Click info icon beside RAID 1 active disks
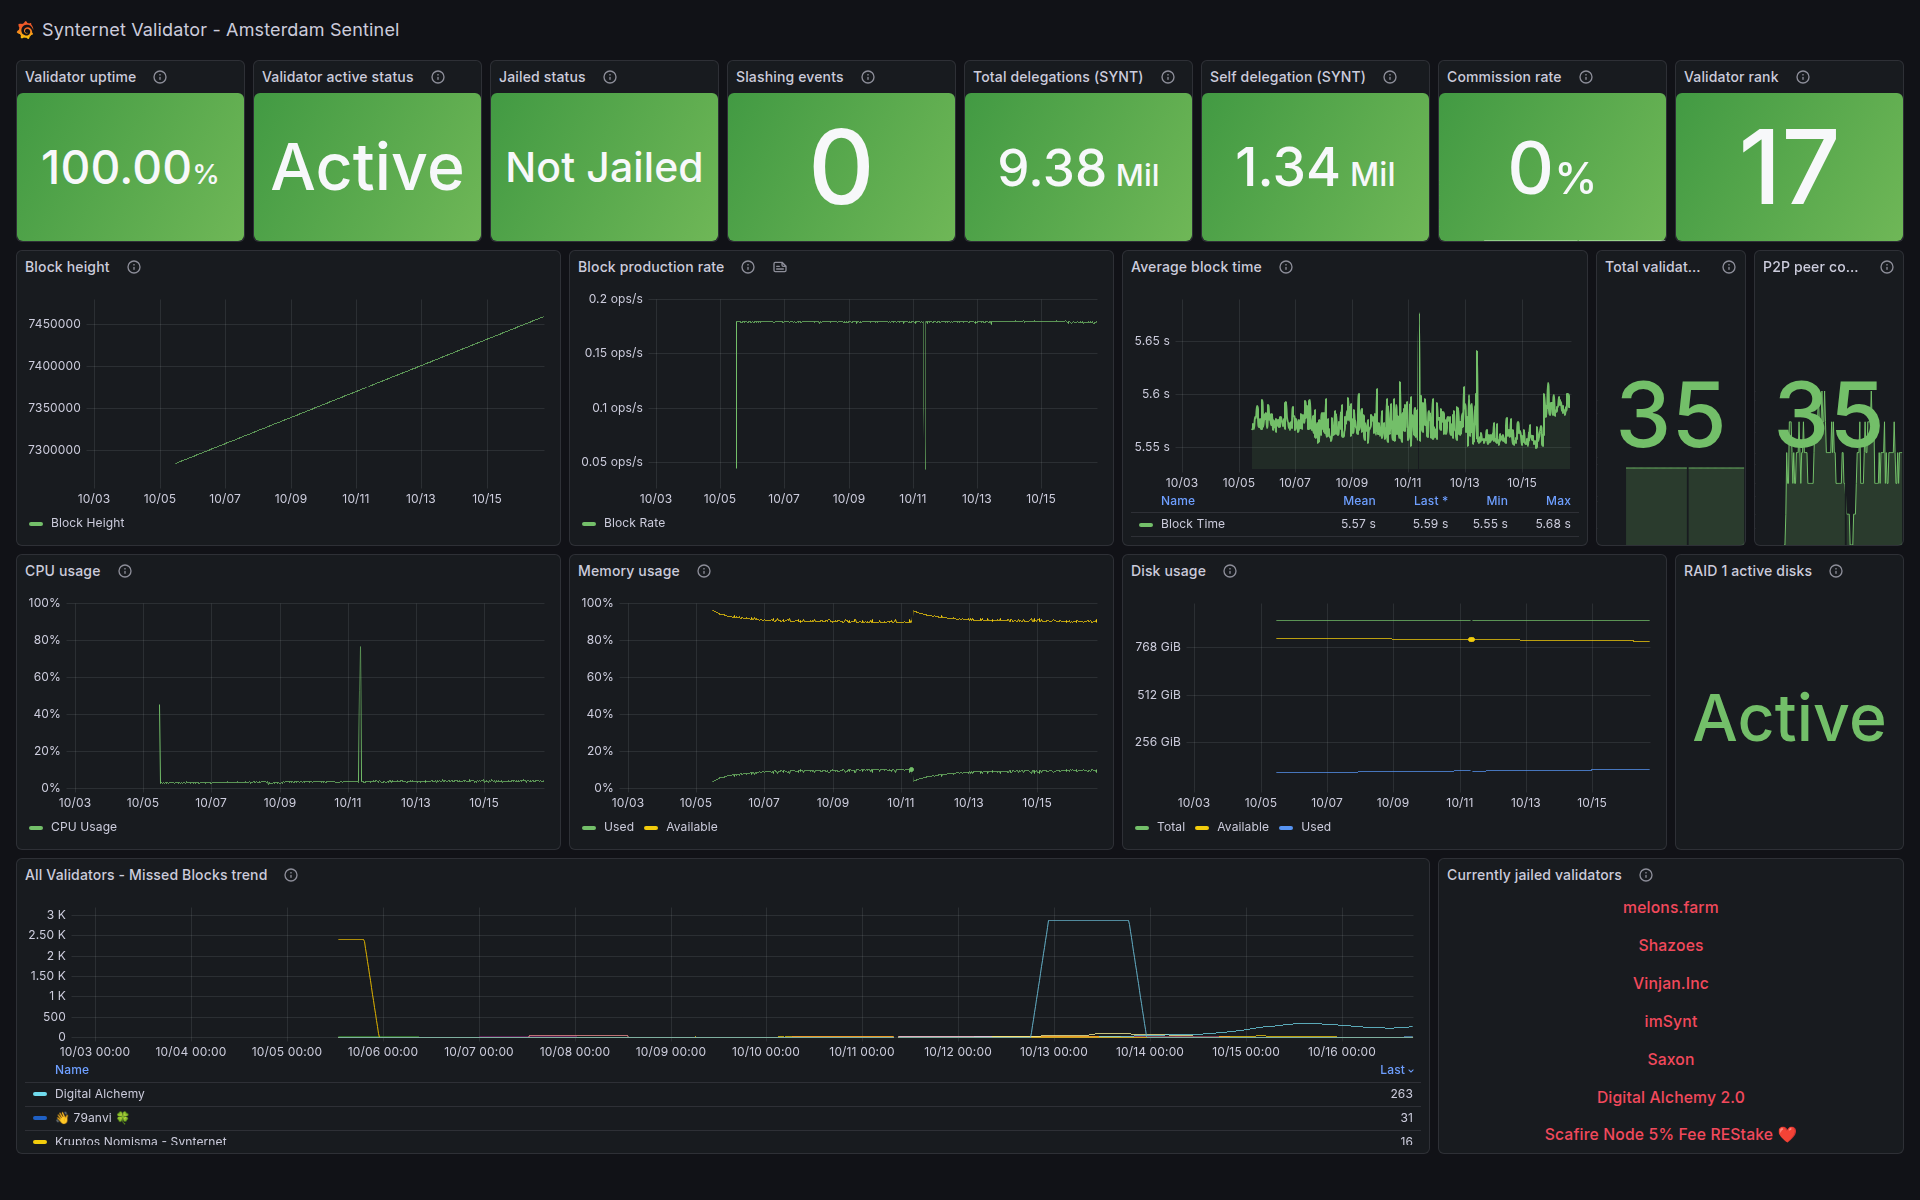The image size is (1920, 1200). click(1836, 571)
